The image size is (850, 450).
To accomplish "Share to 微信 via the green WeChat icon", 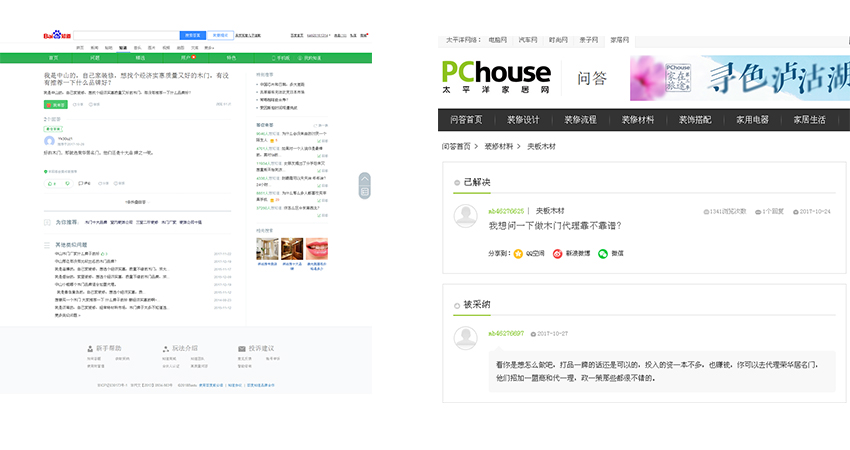I will click(603, 254).
